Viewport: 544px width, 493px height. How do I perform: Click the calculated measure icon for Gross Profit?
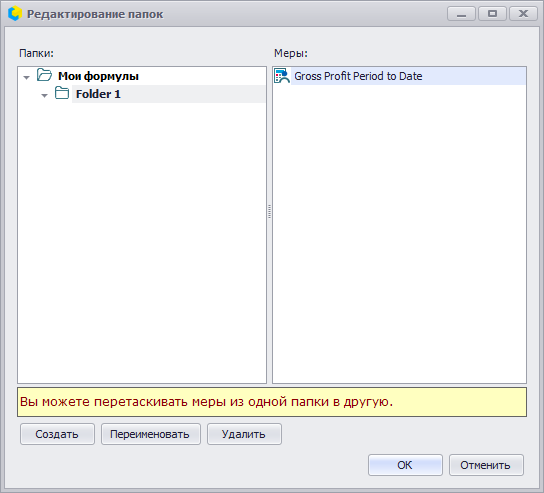point(282,76)
